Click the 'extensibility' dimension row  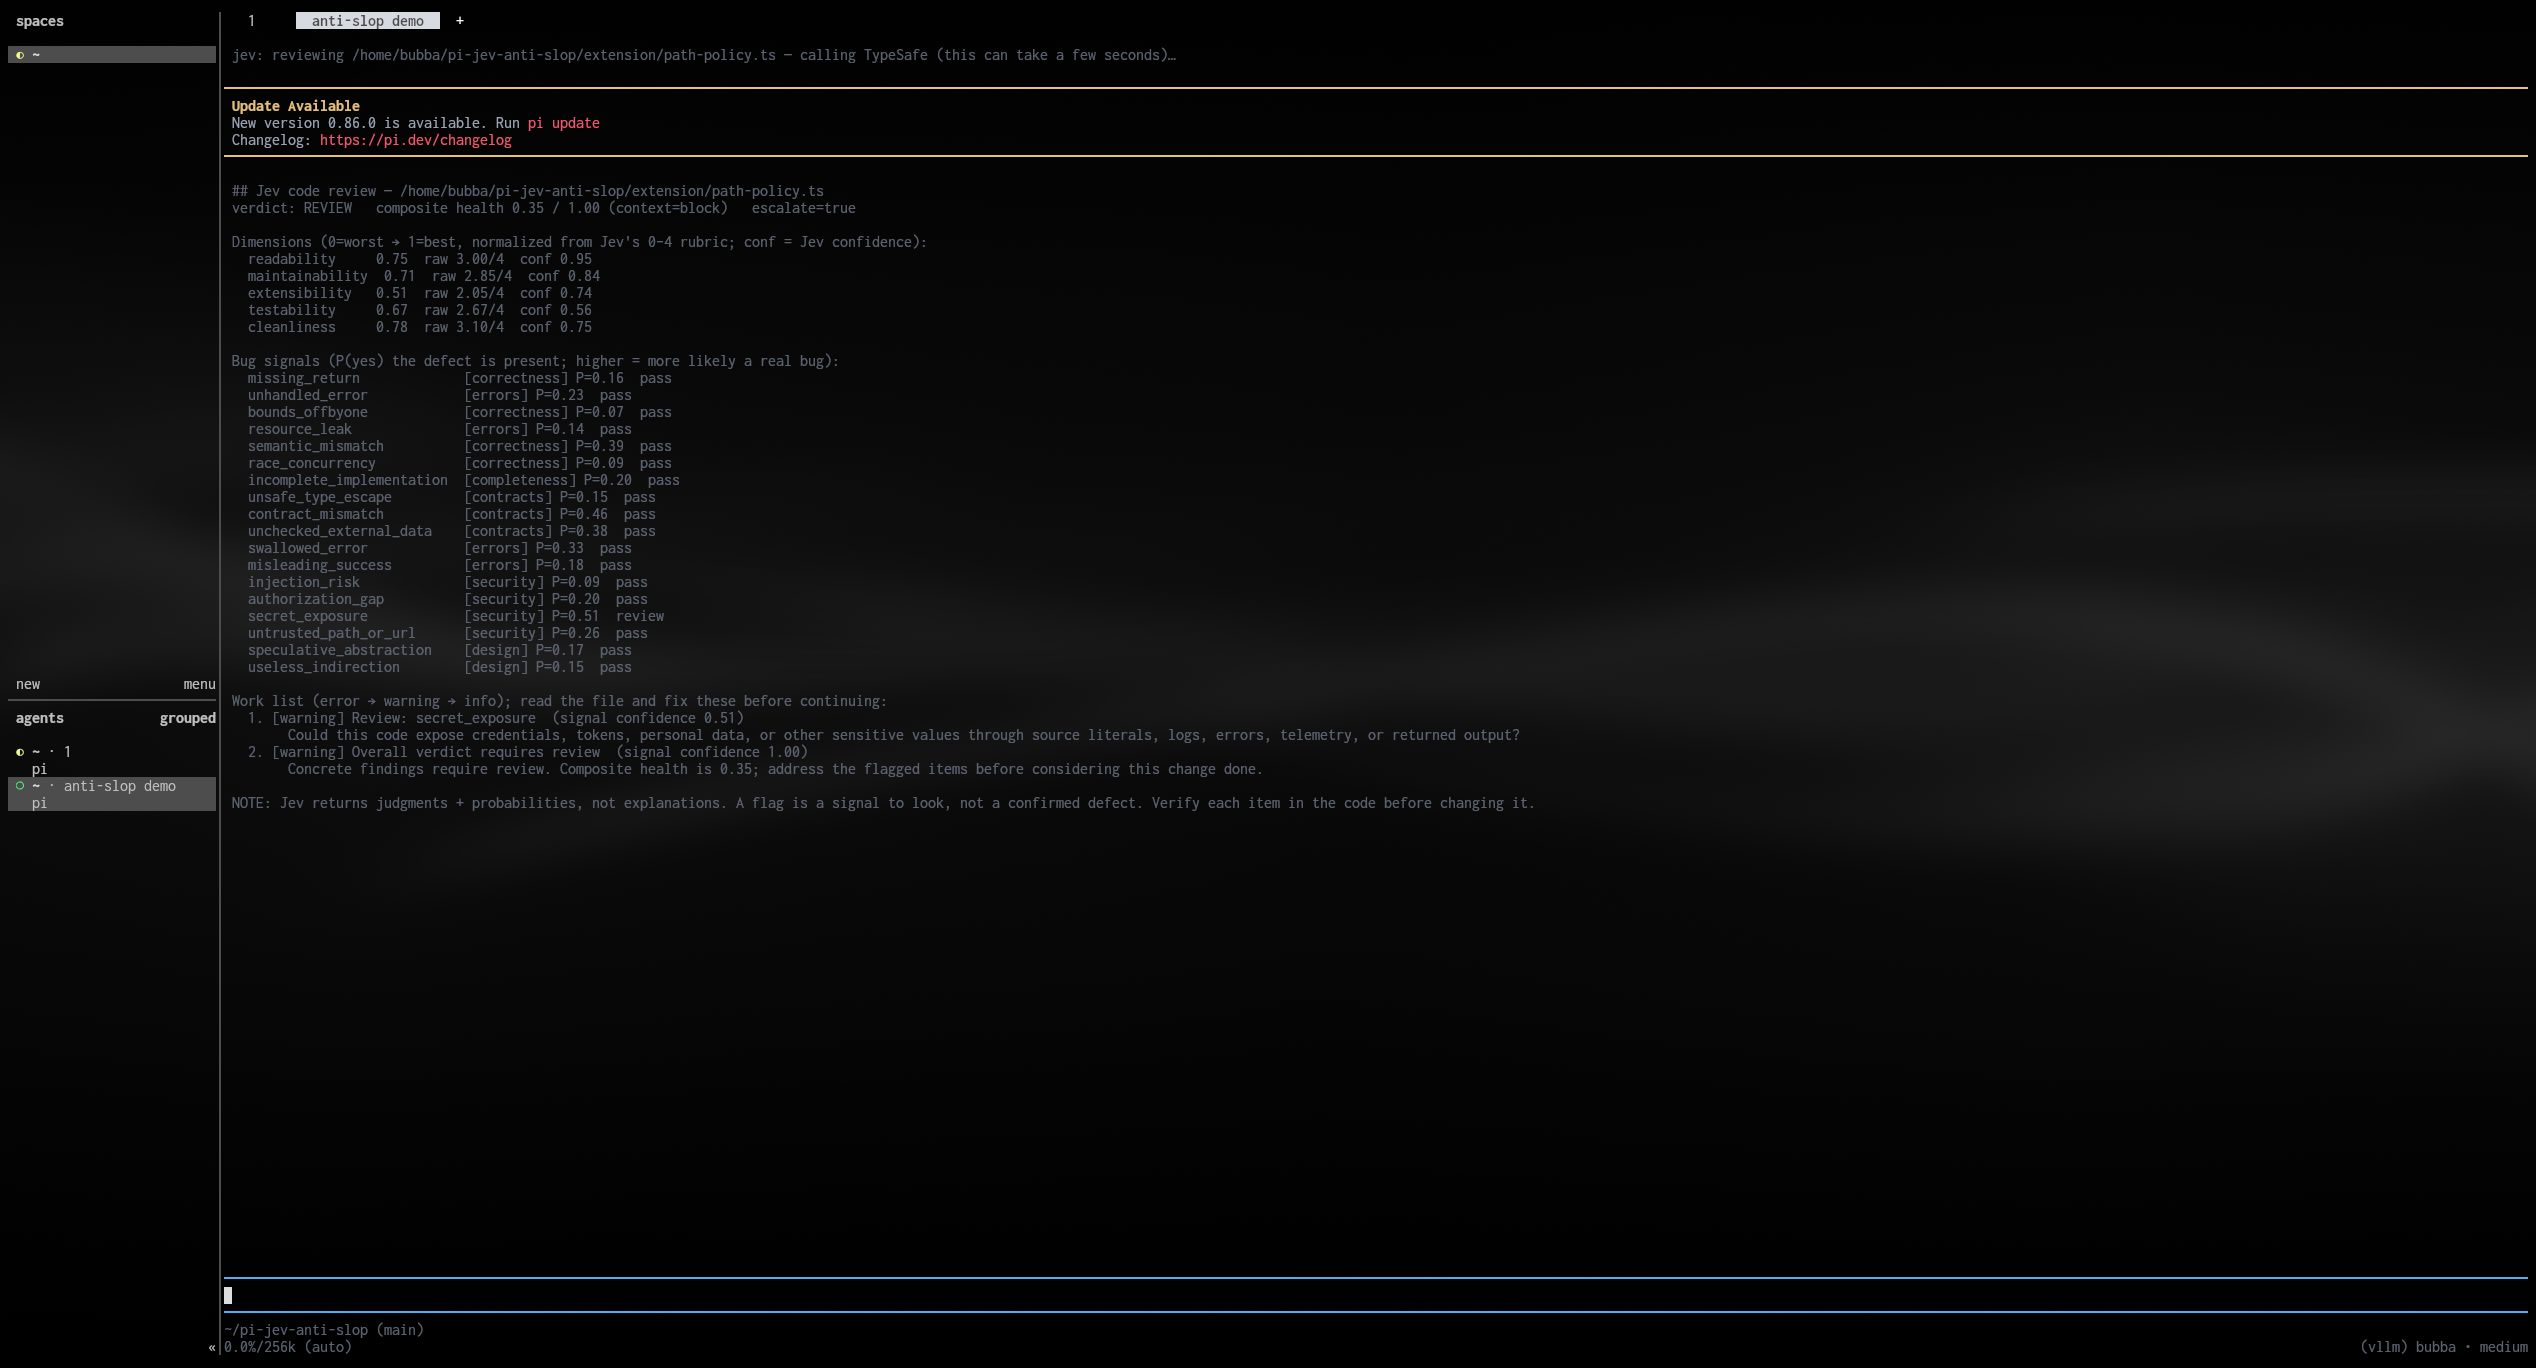coord(419,293)
